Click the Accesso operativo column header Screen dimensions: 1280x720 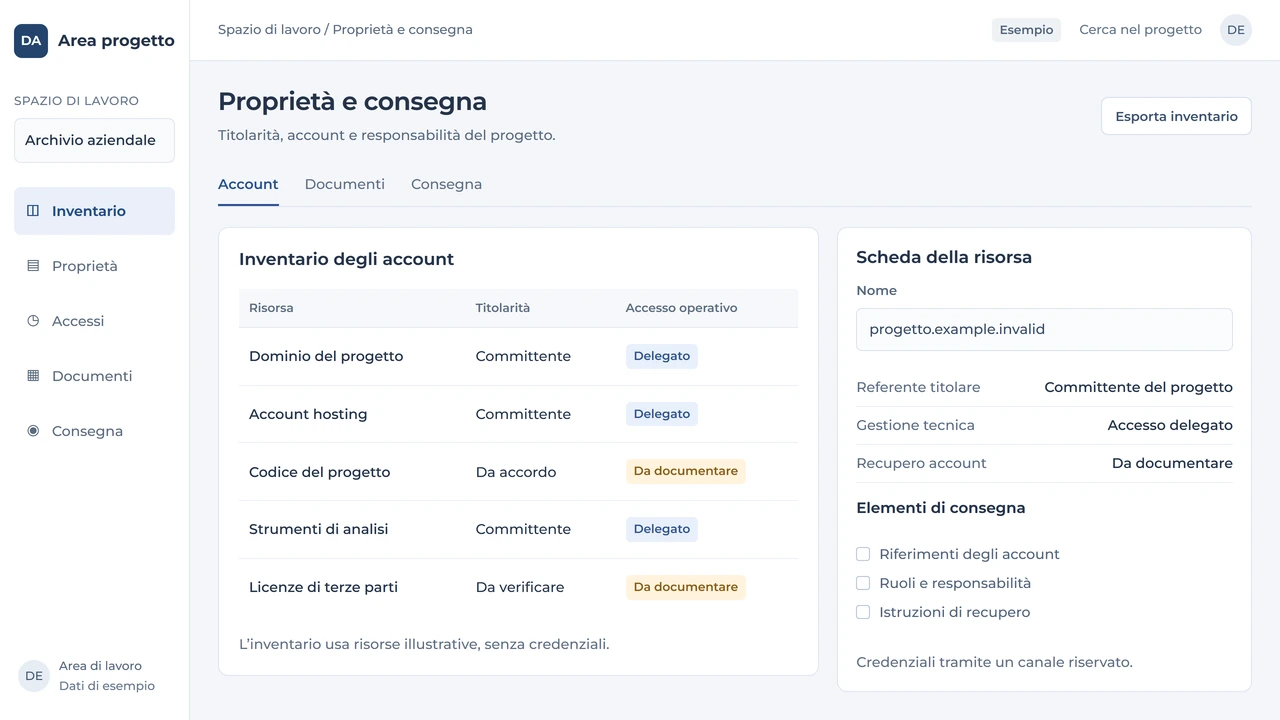pyautogui.click(x=682, y=308)
